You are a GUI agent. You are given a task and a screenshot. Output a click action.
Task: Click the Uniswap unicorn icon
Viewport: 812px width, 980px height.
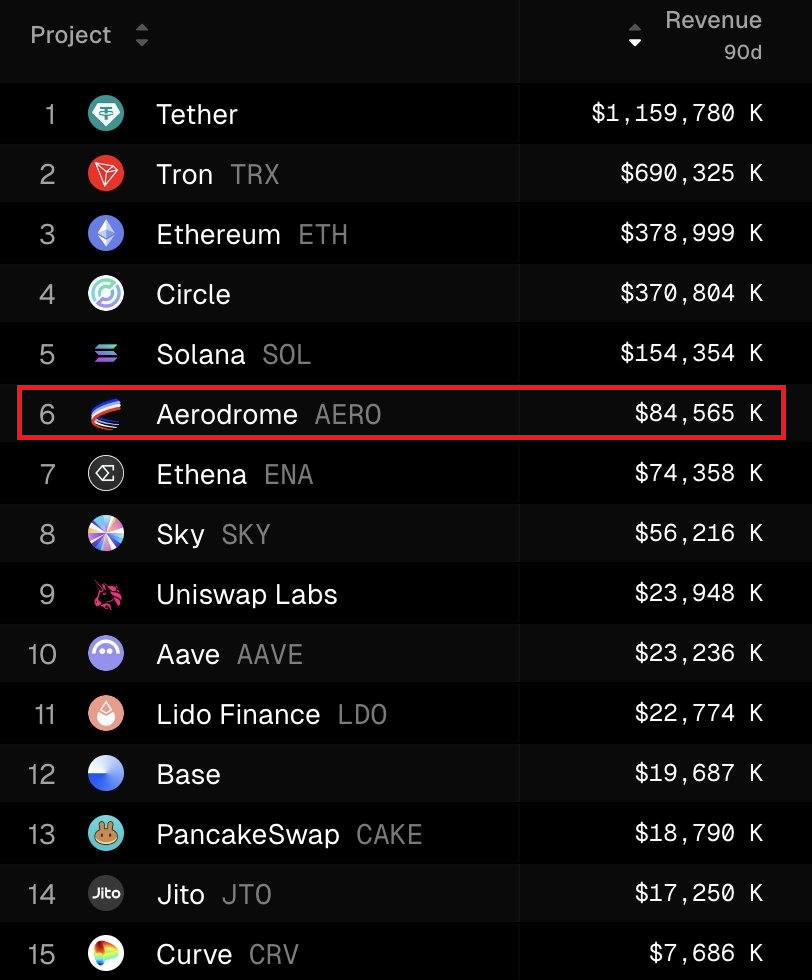107,594
